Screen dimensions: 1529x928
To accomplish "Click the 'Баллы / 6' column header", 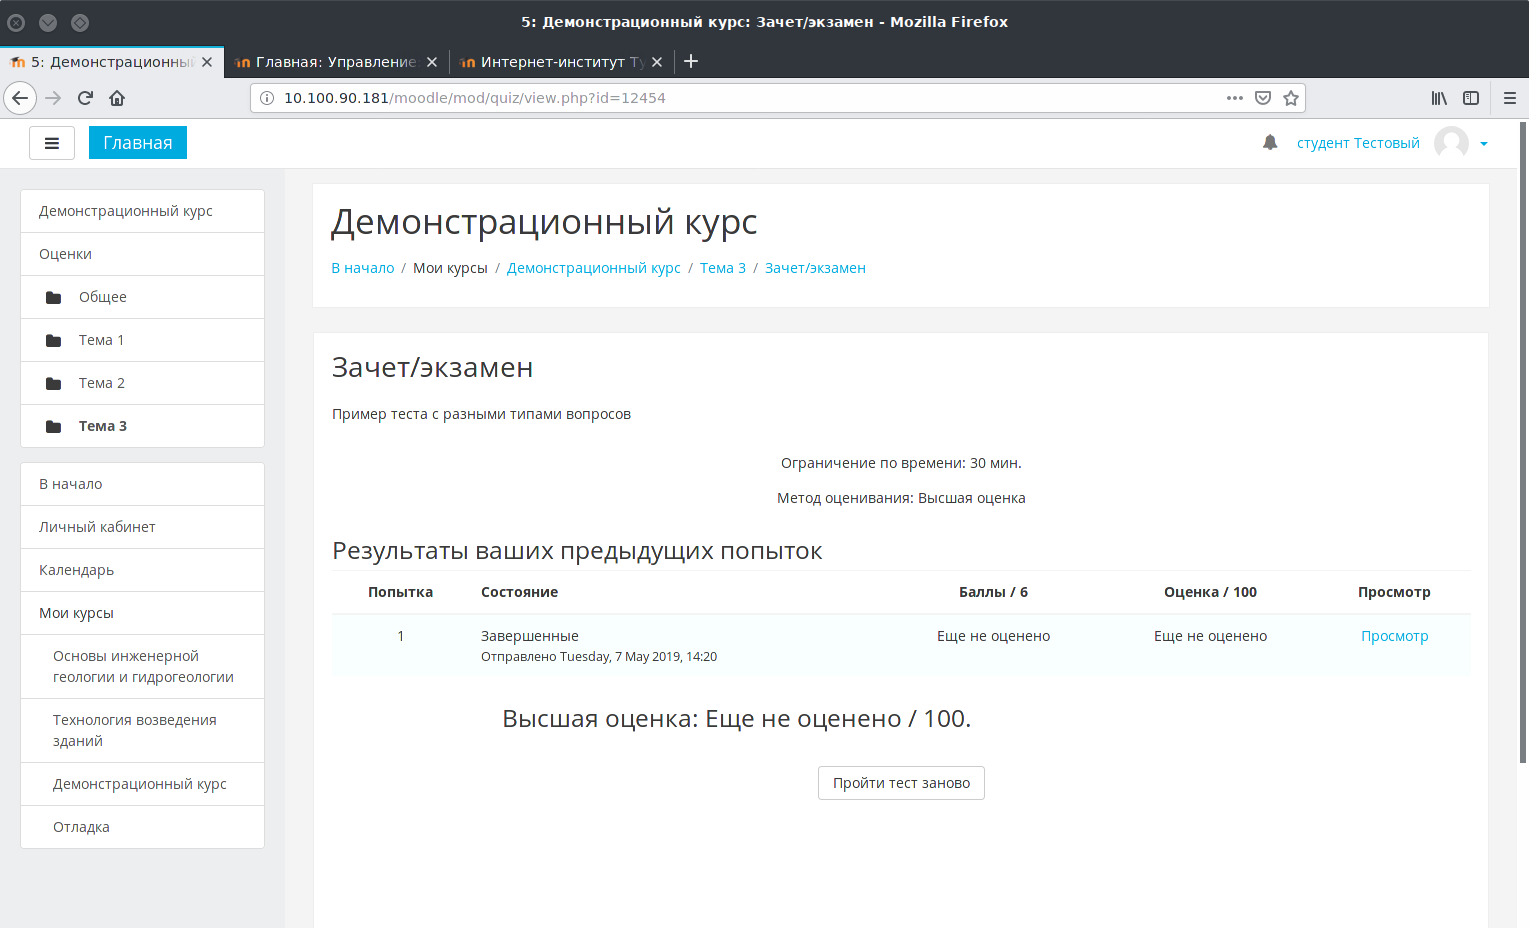I will (993, 592).
